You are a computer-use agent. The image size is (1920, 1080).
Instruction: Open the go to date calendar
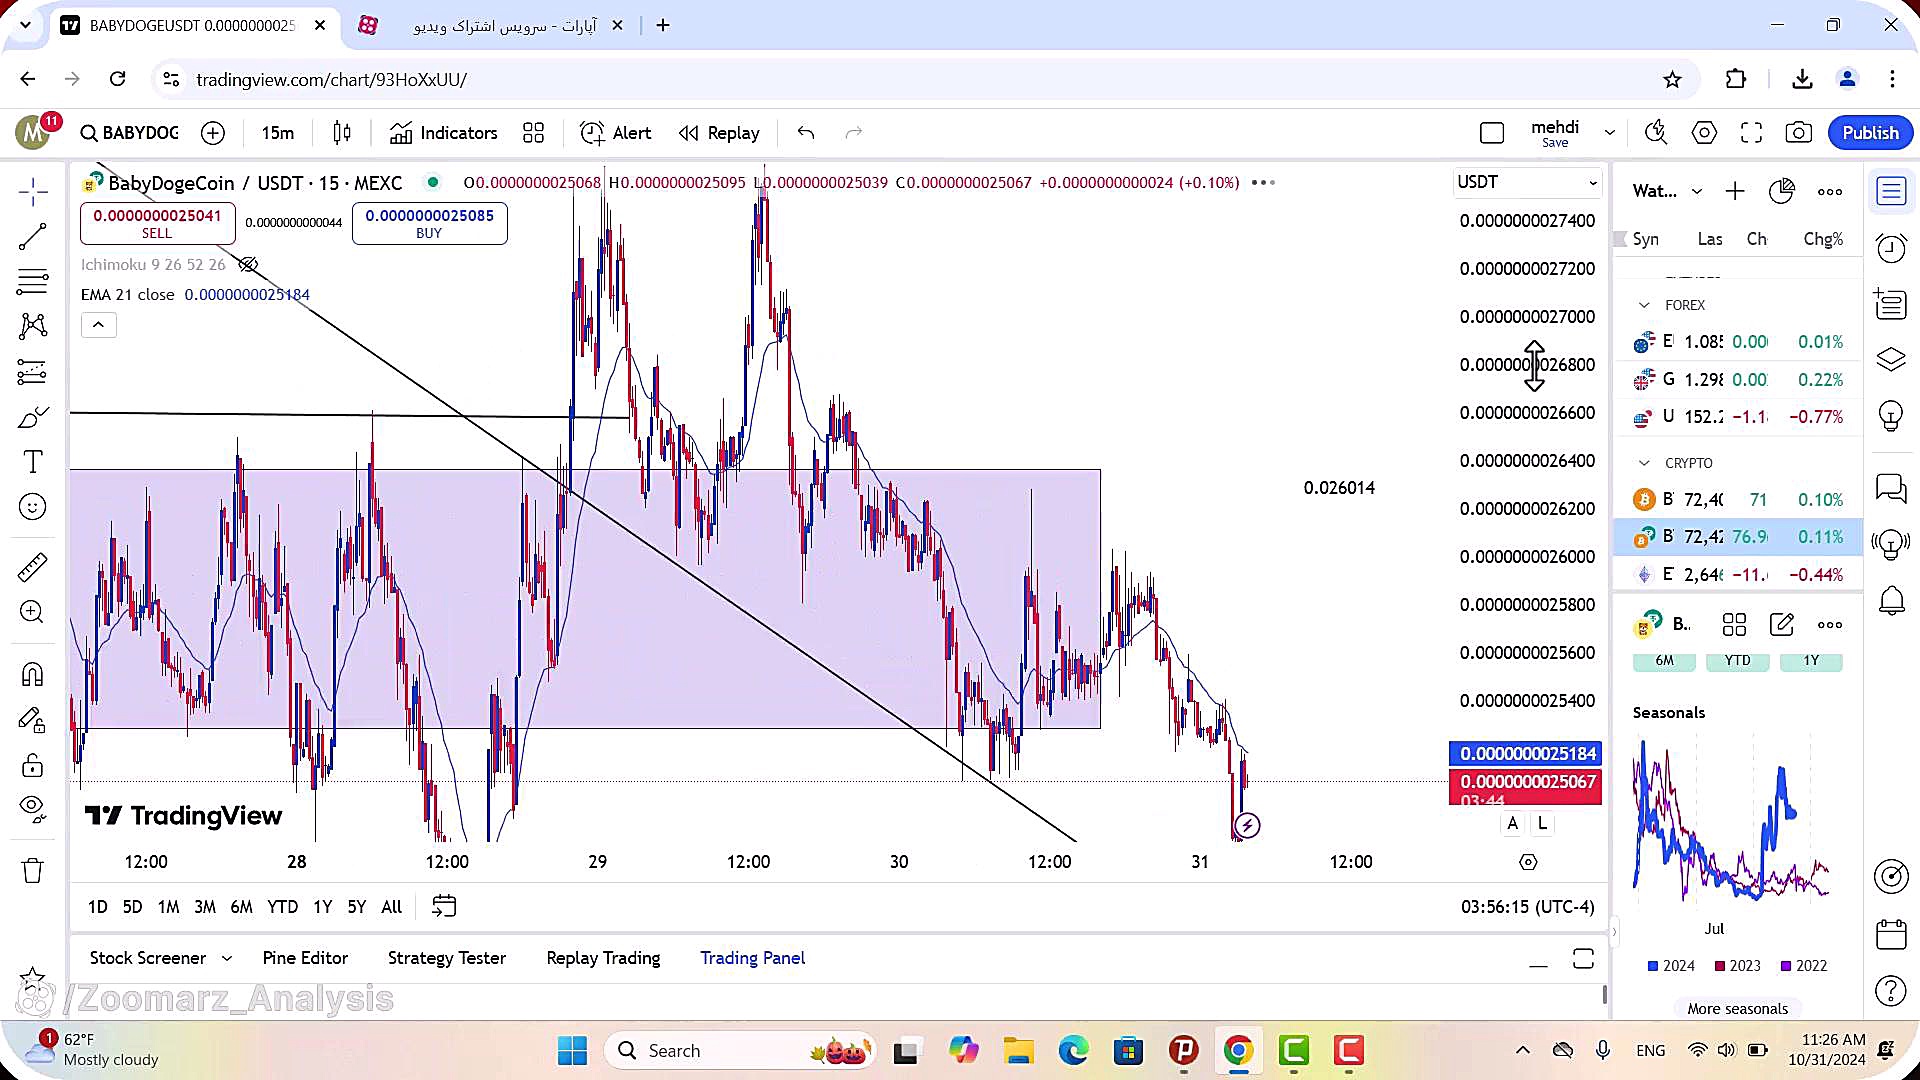[x=444, y=906]
